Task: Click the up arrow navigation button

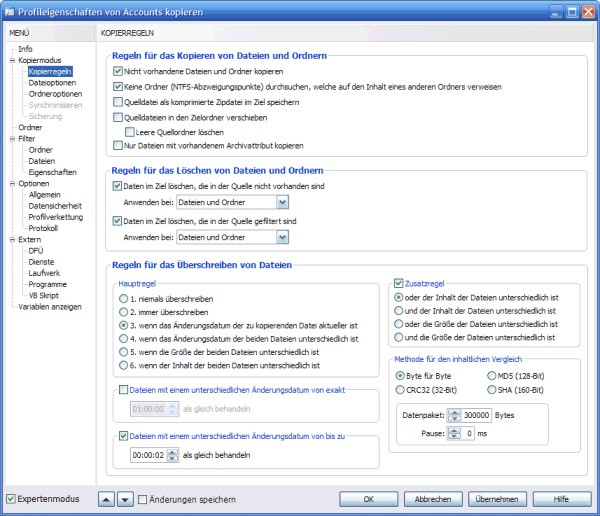Action: [x=106, y=499]
